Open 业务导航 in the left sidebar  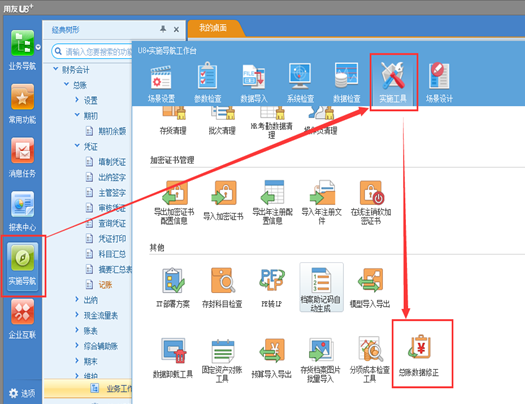pos(22,50)
